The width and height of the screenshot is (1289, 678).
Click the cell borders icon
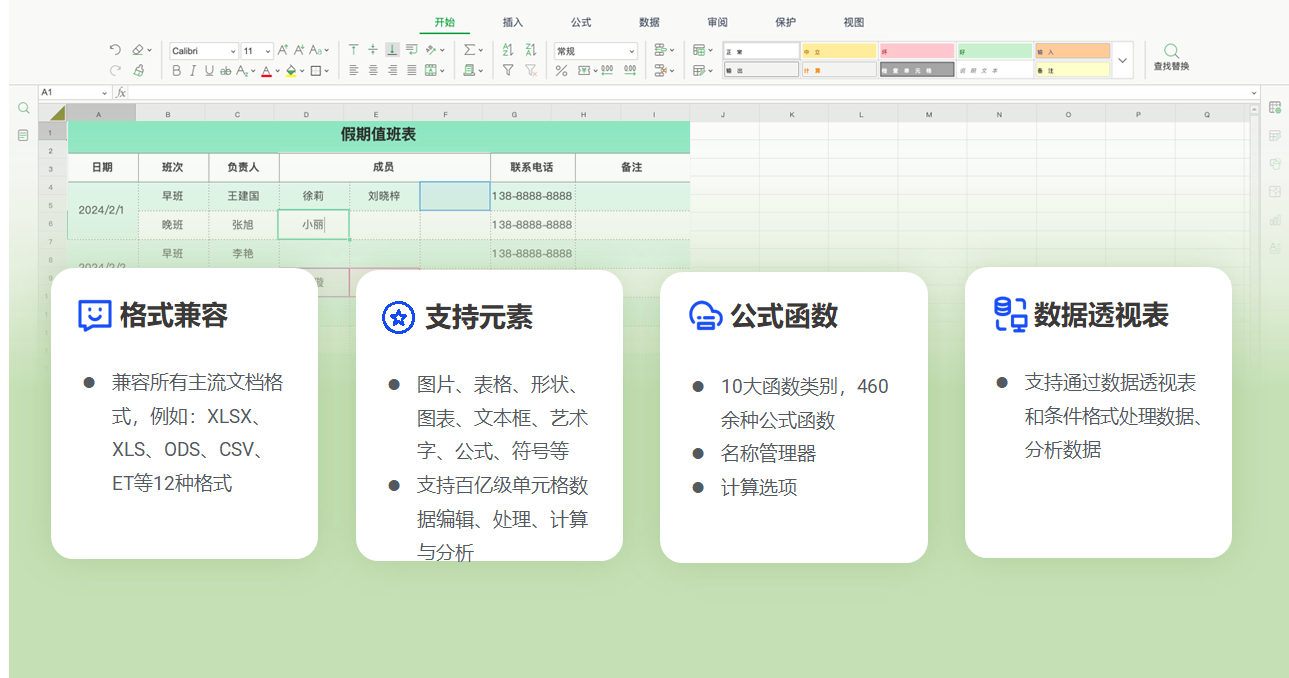(x=316, y=70)
